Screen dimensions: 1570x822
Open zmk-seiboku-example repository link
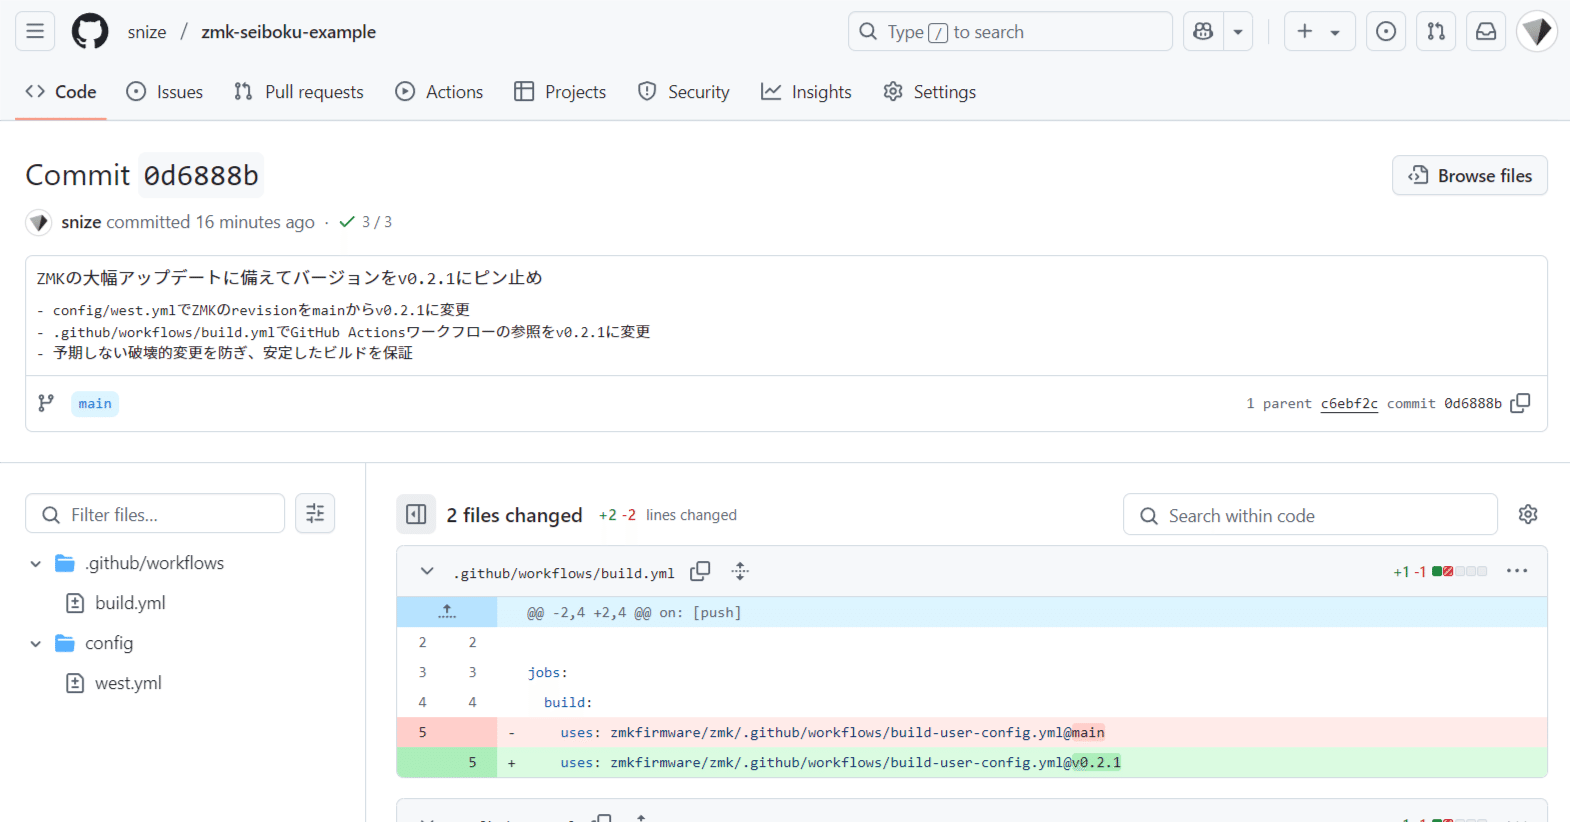[x=289, y=32]
